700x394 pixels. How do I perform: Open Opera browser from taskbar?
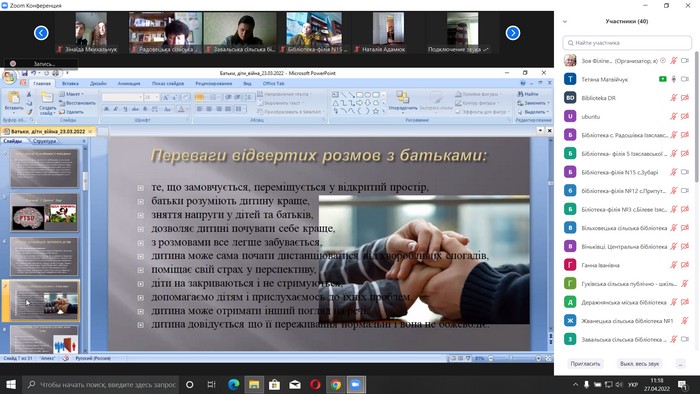coord(315,385)
